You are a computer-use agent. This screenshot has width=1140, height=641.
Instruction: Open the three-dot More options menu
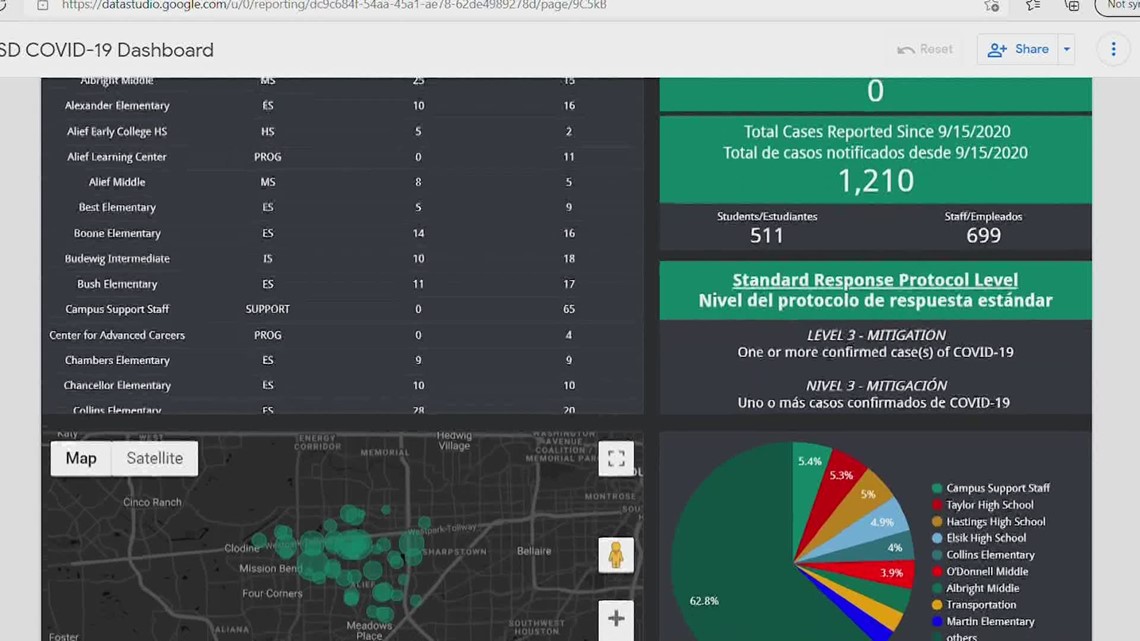pyautogui.click(x=1113, y=48)
